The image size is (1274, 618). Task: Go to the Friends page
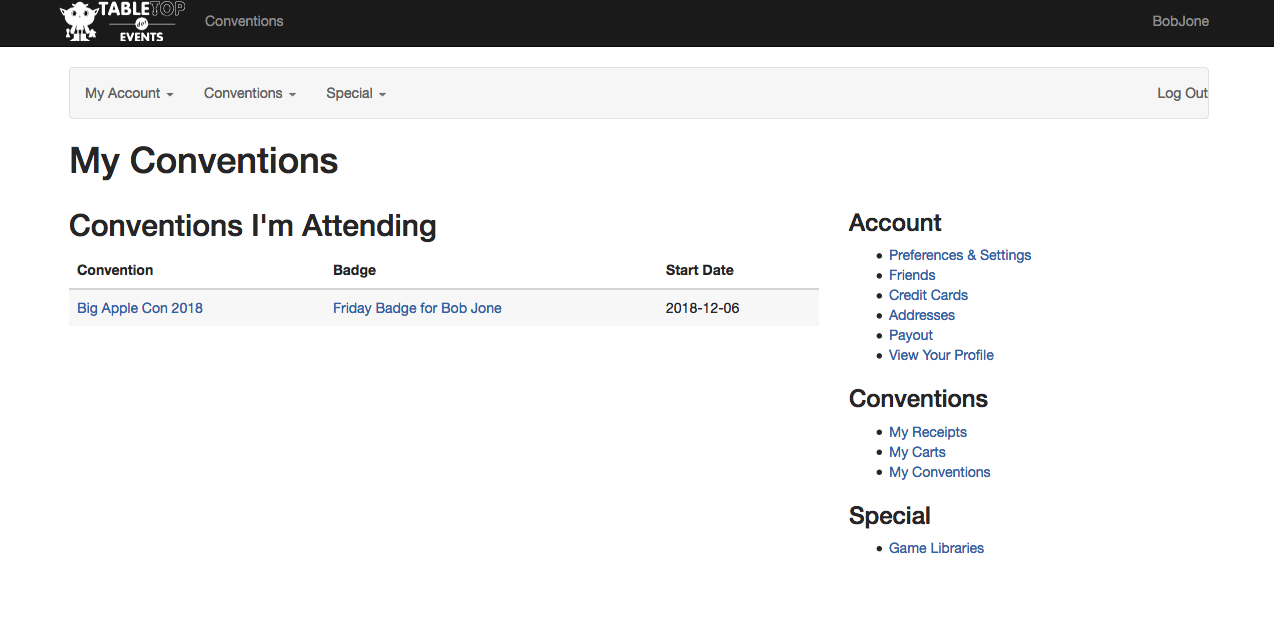tap(912, 275)
